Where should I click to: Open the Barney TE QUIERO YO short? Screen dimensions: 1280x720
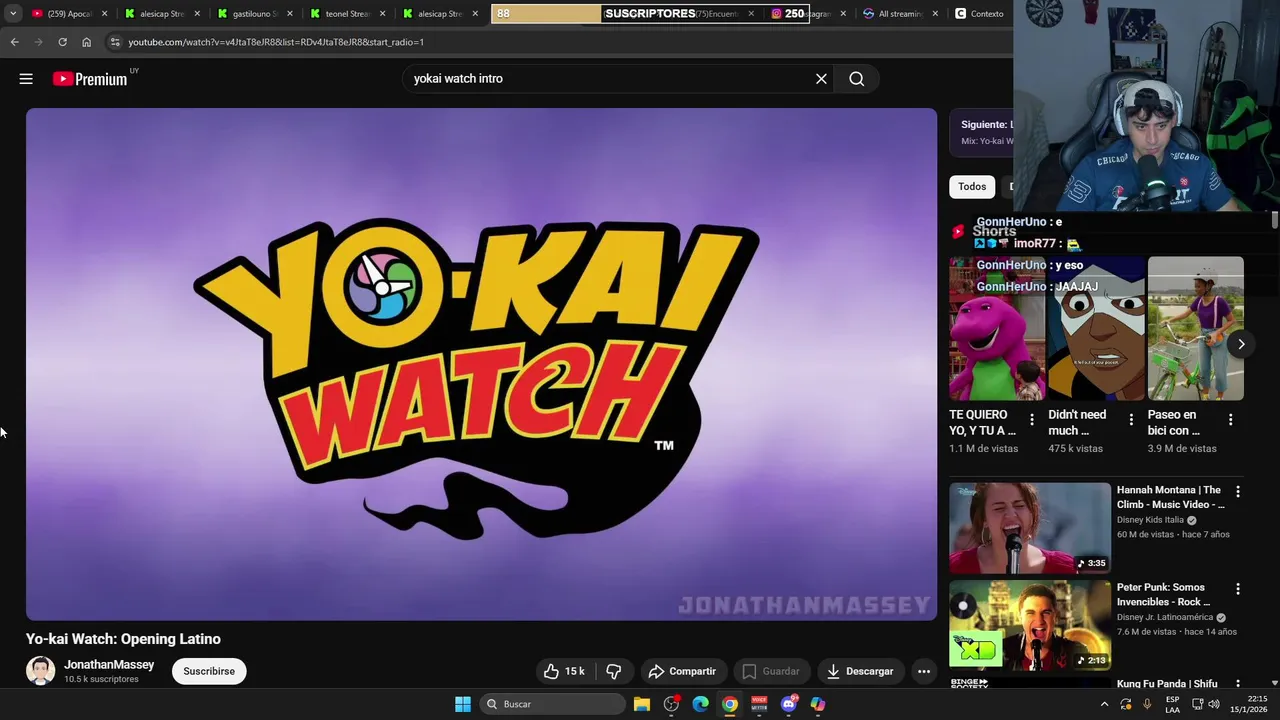(x=997, y=329)
